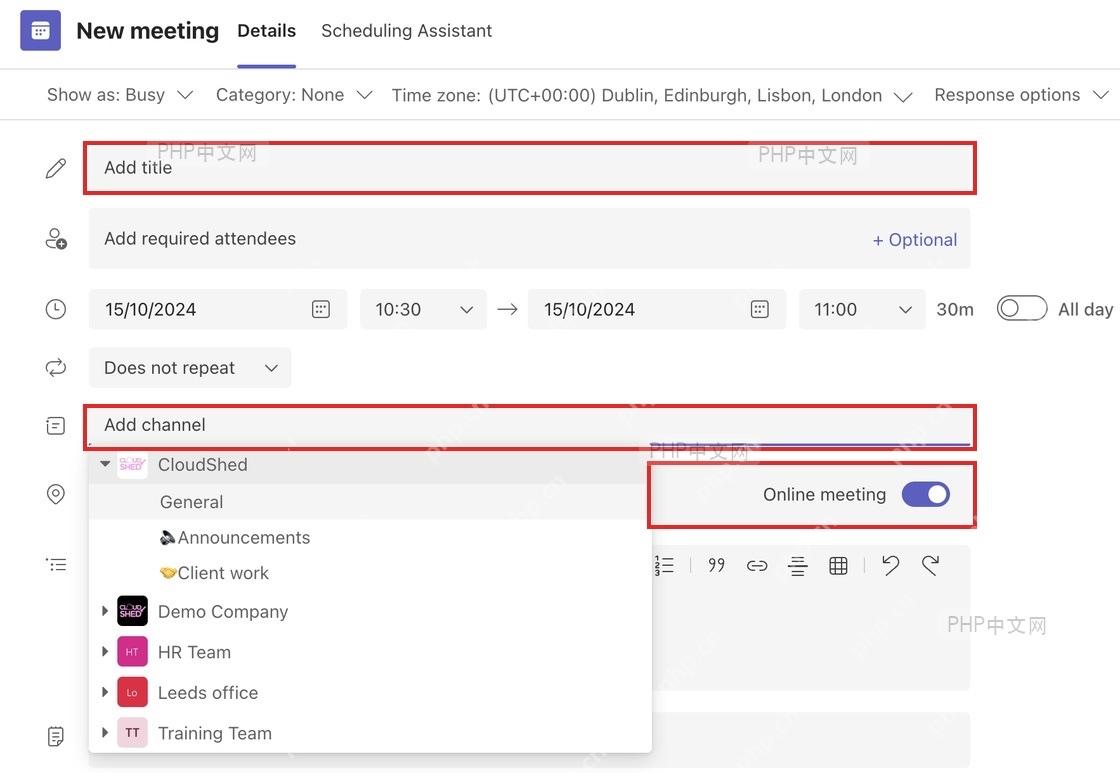Click the Add channel field
Screen dimensions: 1120x773
pos(530,426)
